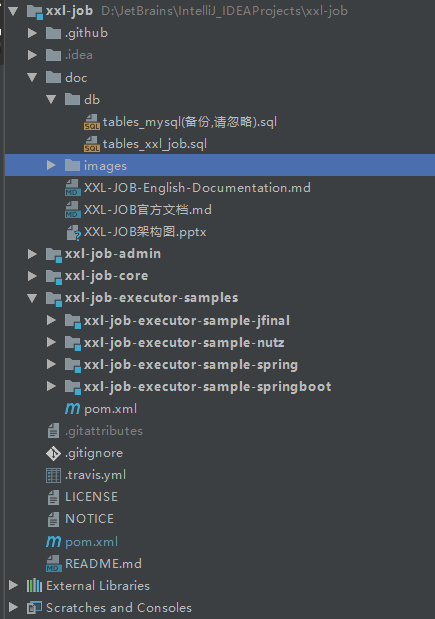
Task: Expand the xxl-job-core module arrow
Action: (x=32, y=276)
